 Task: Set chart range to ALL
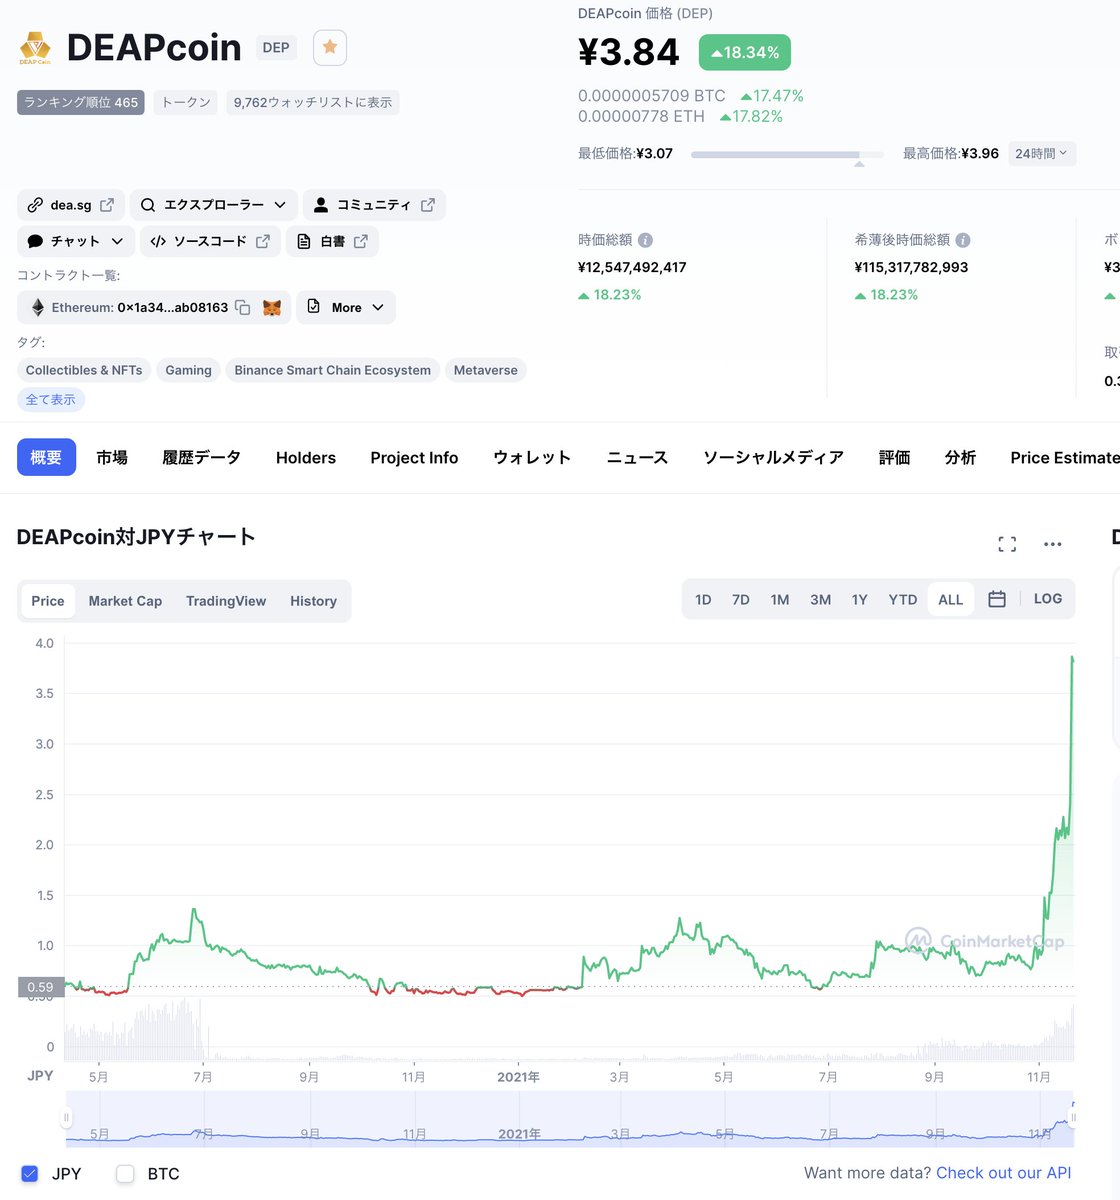951,599
